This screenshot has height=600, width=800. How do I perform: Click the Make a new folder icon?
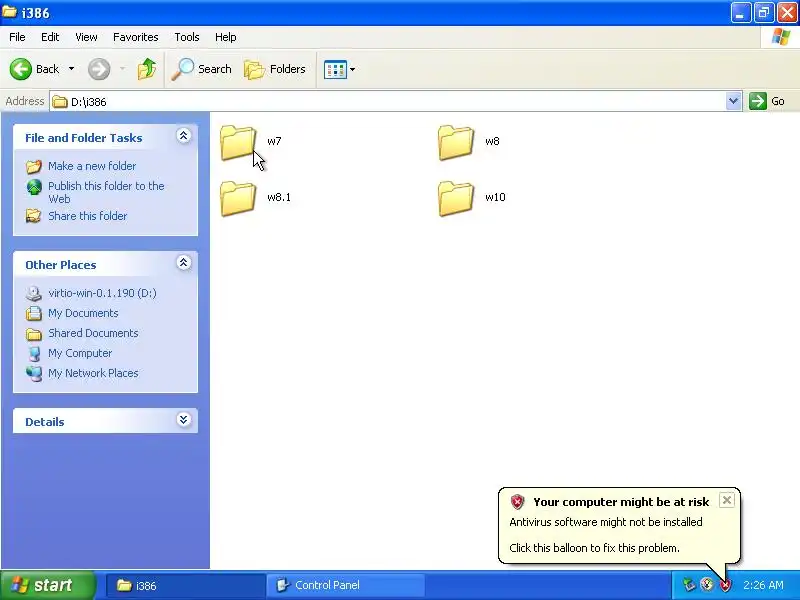pyautogui.click(x=34, y=166)
